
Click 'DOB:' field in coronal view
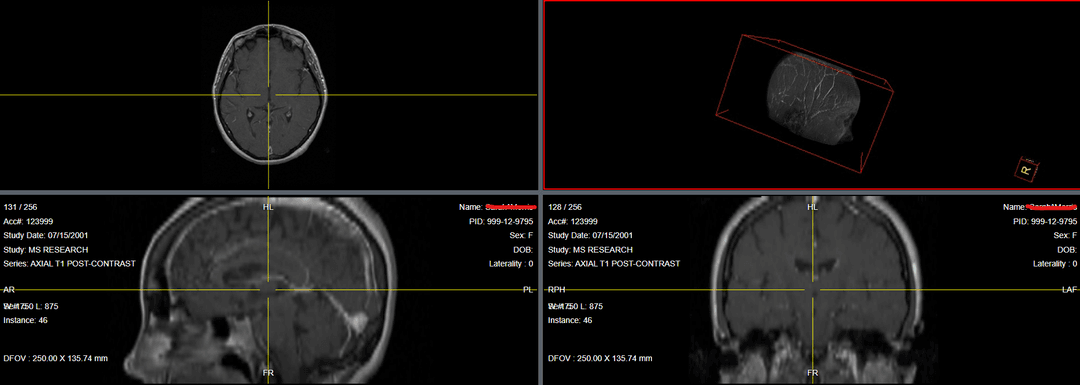(x=1067, y=250)
